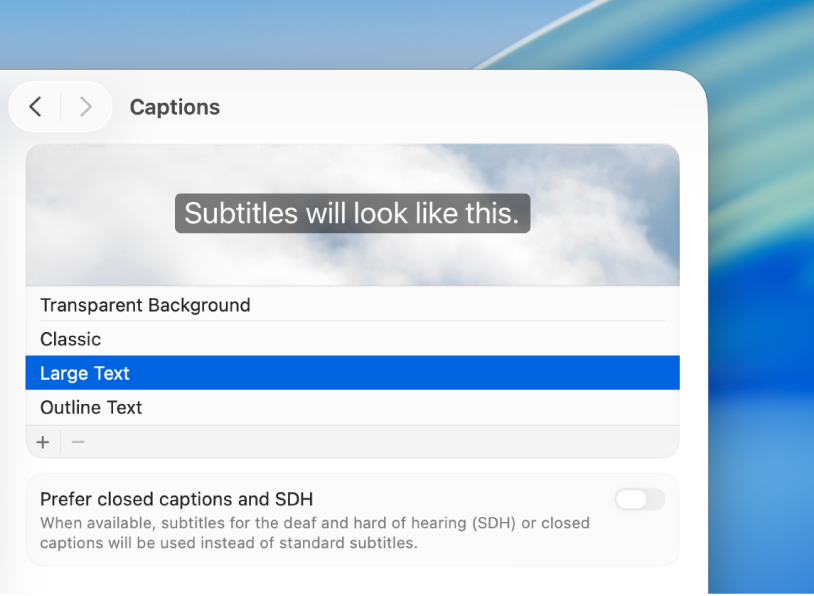Viewport: 814px width, 596px height.
Task: Select the Outline Text caption style
Action: click(x=91, y=407)
